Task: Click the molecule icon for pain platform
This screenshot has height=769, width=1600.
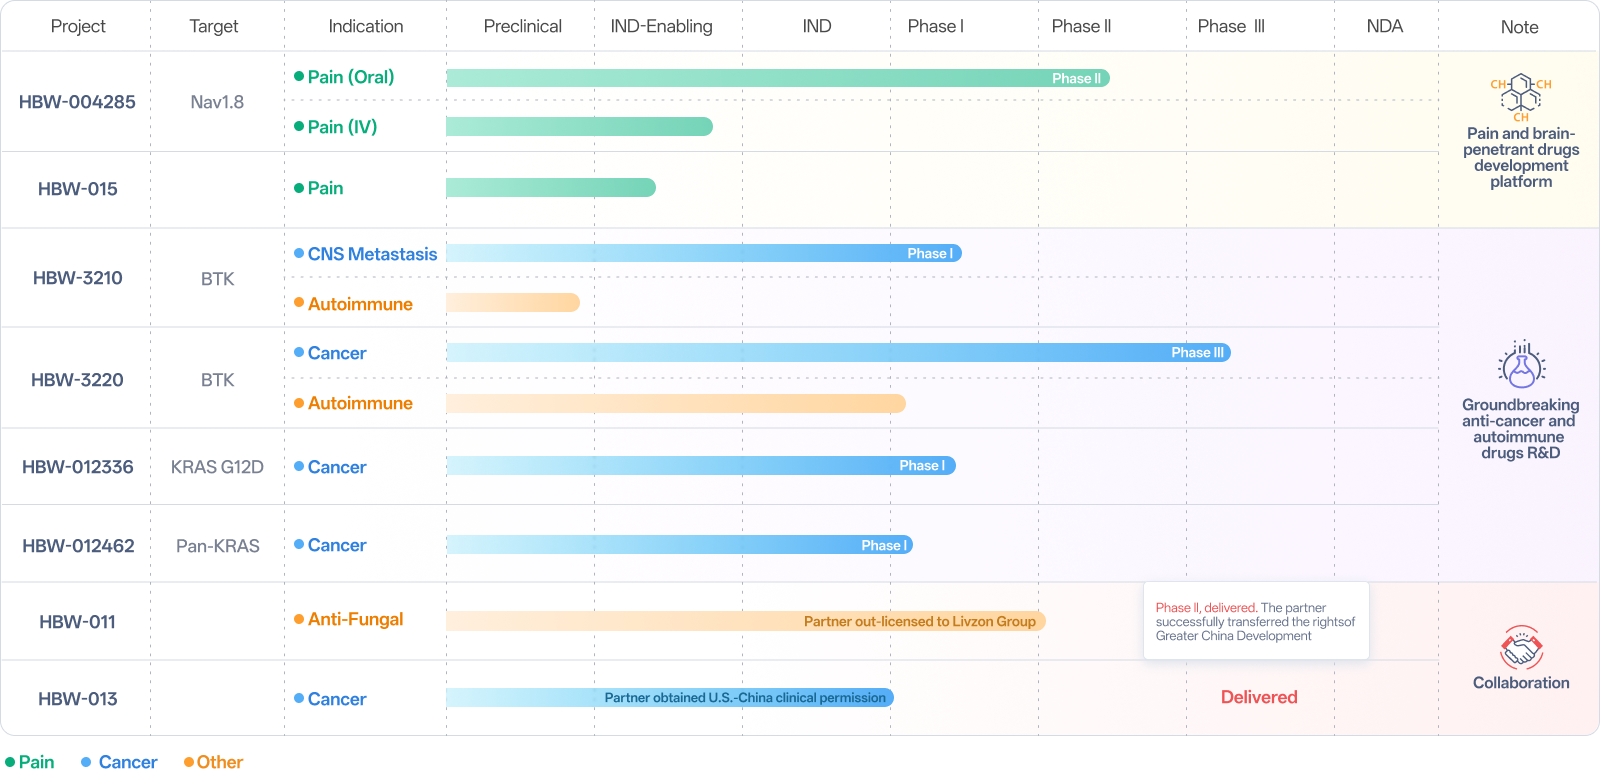Action: (x=1521, y=95)
